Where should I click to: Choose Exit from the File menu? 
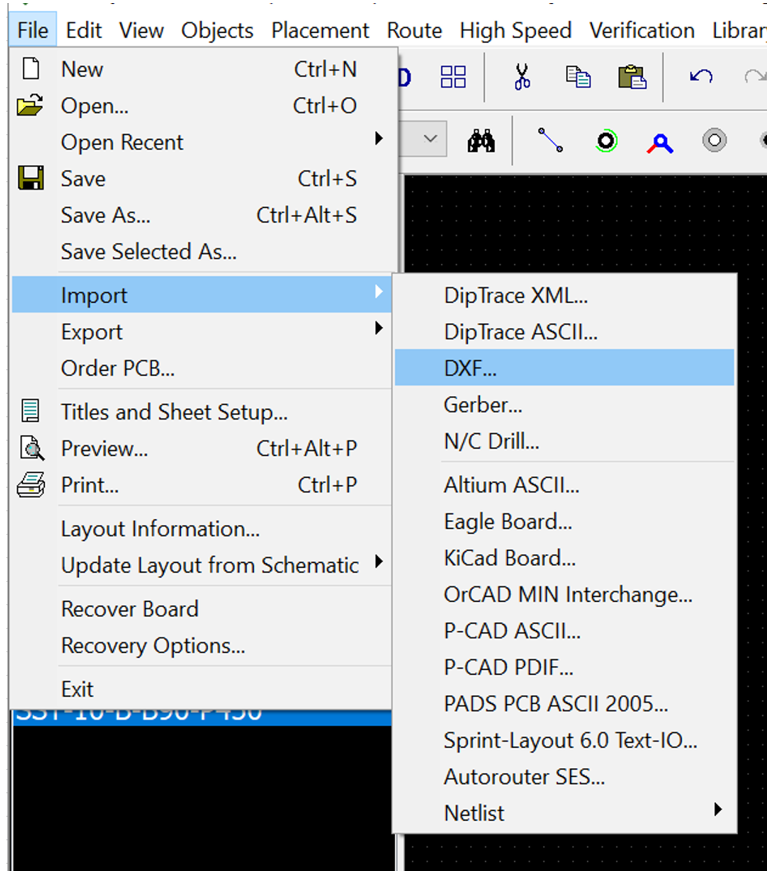click(x=202, y=689)
